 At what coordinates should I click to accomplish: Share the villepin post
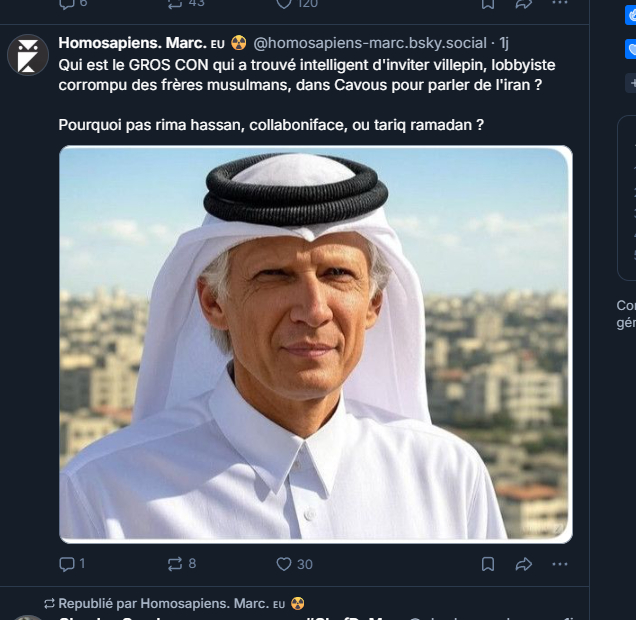[523, 564]
